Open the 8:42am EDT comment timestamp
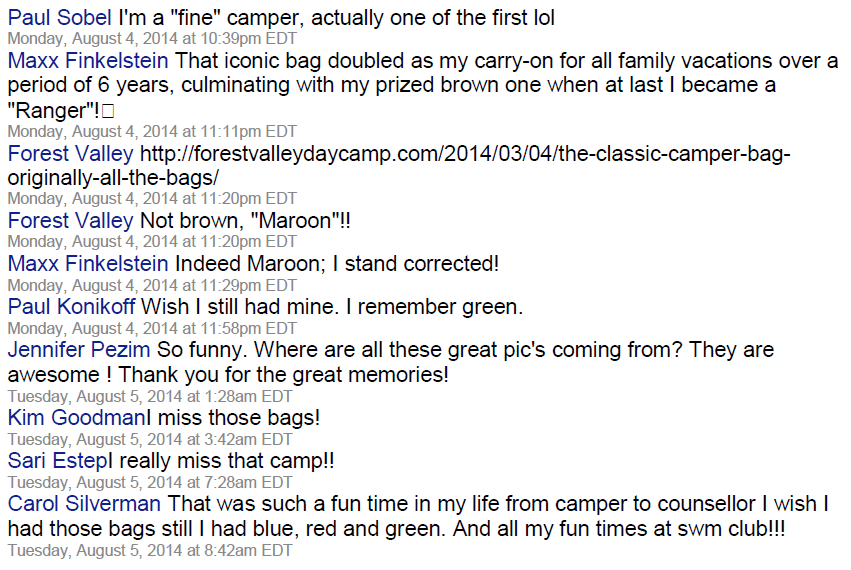This screenshot has width=851, height=570. tap(150, 549)
